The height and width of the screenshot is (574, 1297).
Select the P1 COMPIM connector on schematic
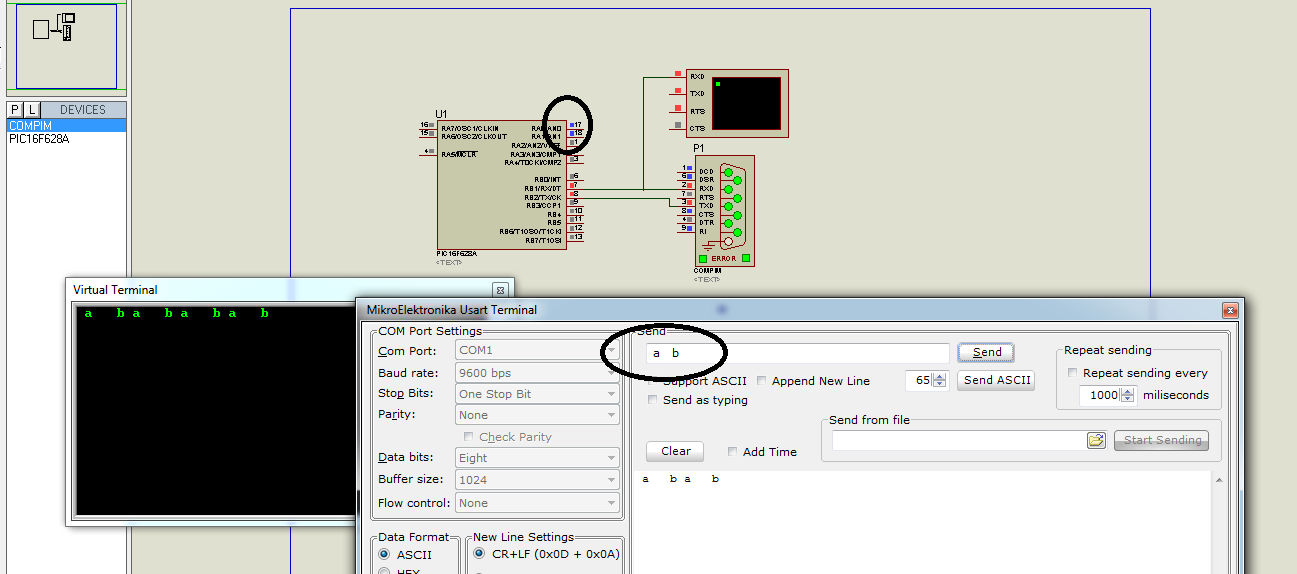724,210
